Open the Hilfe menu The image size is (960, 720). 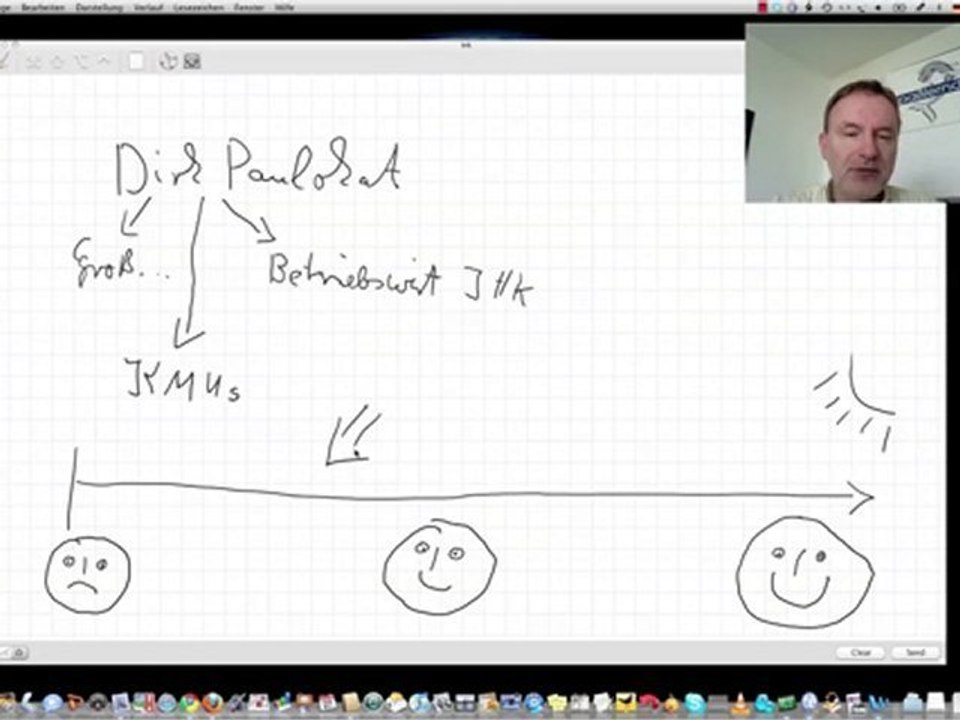tap(285, 7)
